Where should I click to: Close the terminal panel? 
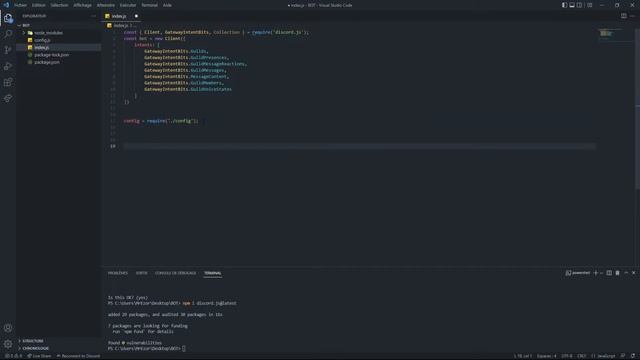[x=633, y=273]
